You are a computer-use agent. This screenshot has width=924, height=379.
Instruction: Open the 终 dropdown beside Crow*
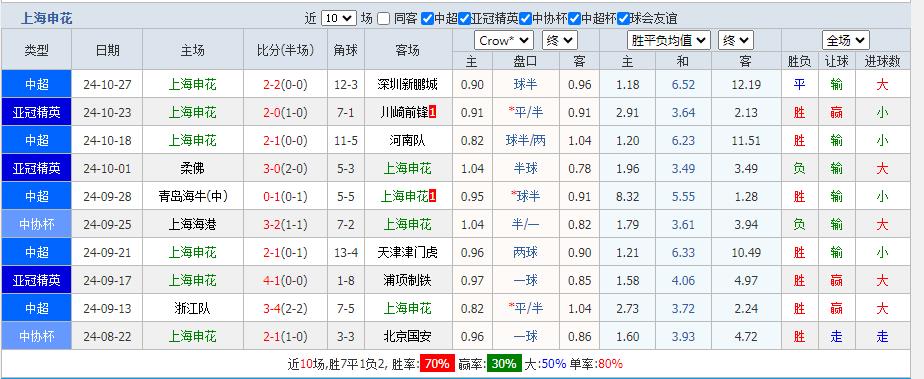(560, 41)
